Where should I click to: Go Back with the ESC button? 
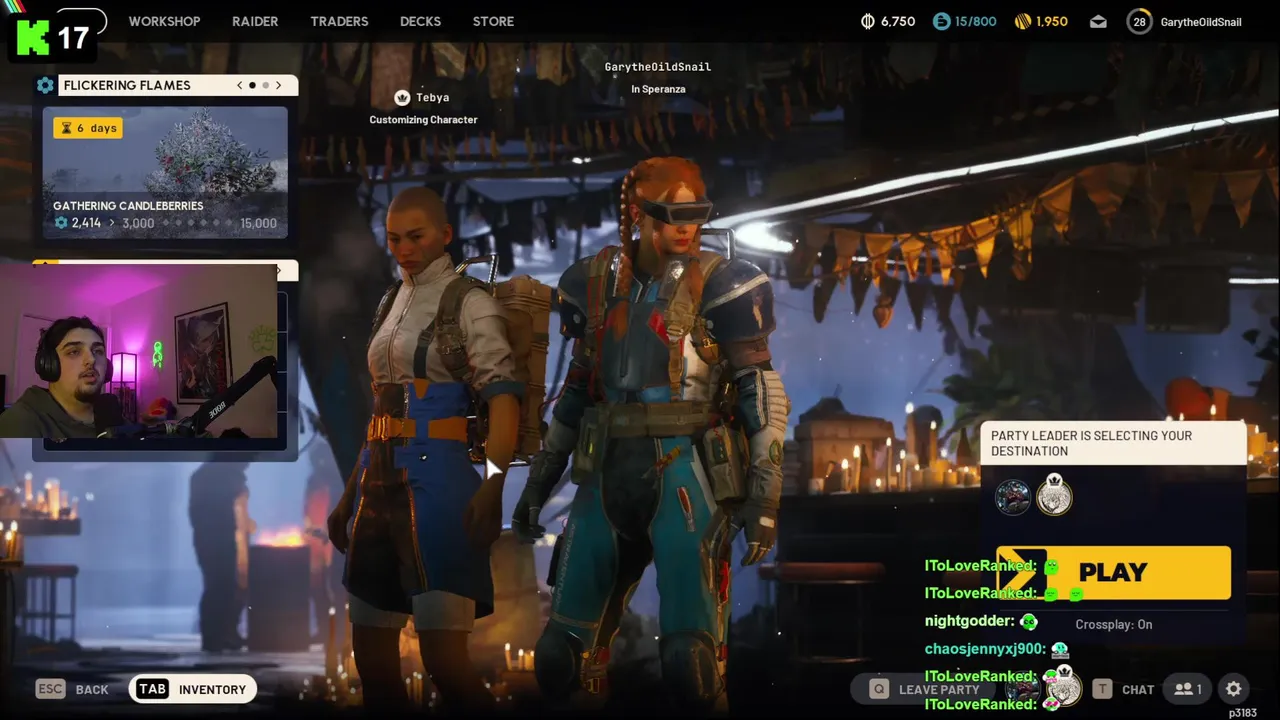72,689
